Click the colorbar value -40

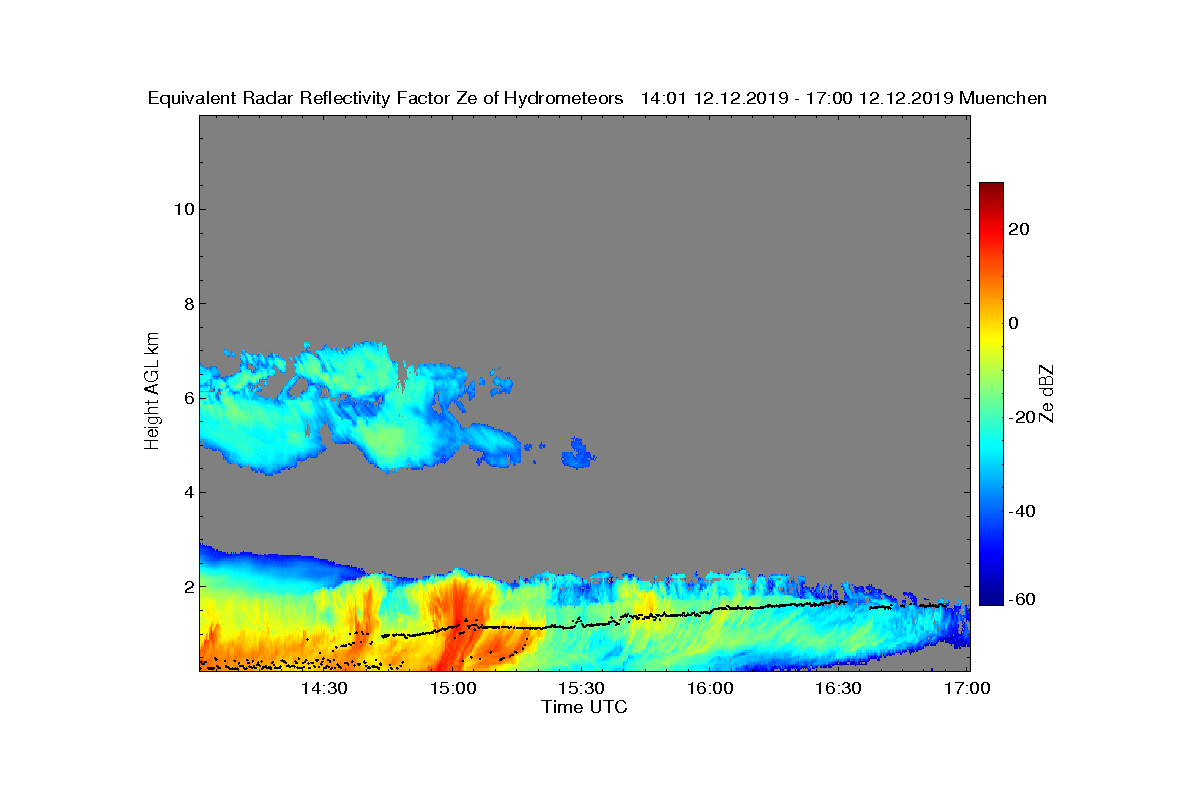(1023, 511)
